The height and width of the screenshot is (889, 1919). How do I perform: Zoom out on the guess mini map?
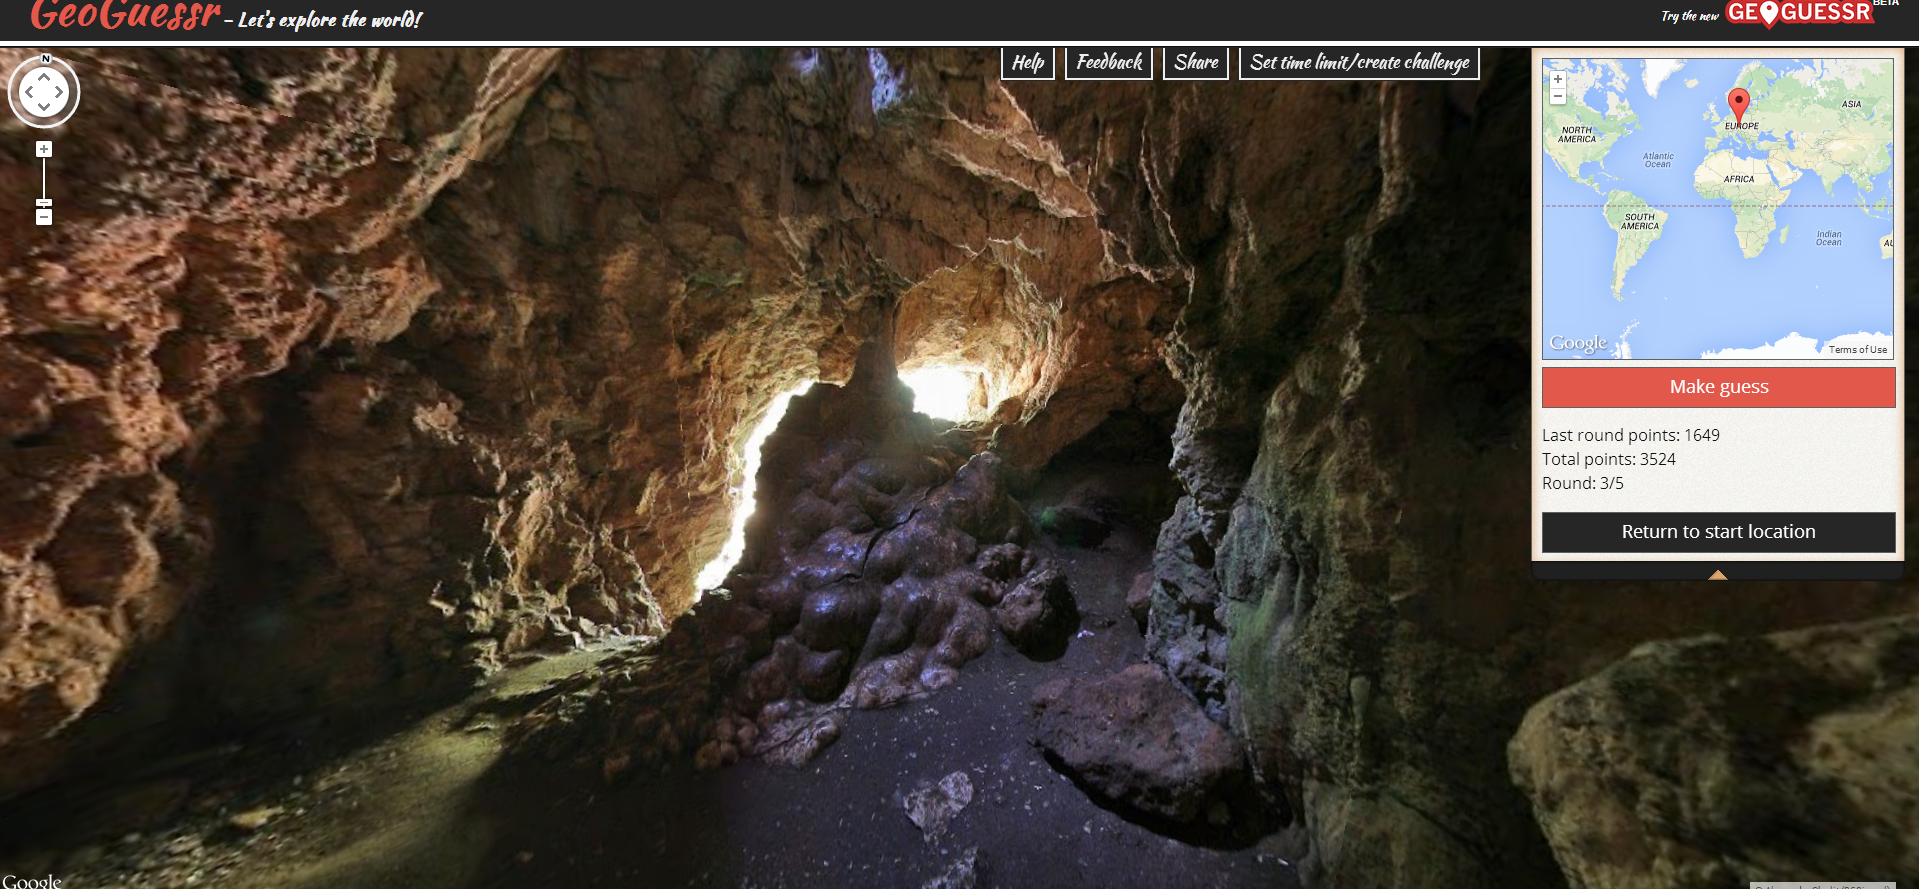tap(1557, 96)
